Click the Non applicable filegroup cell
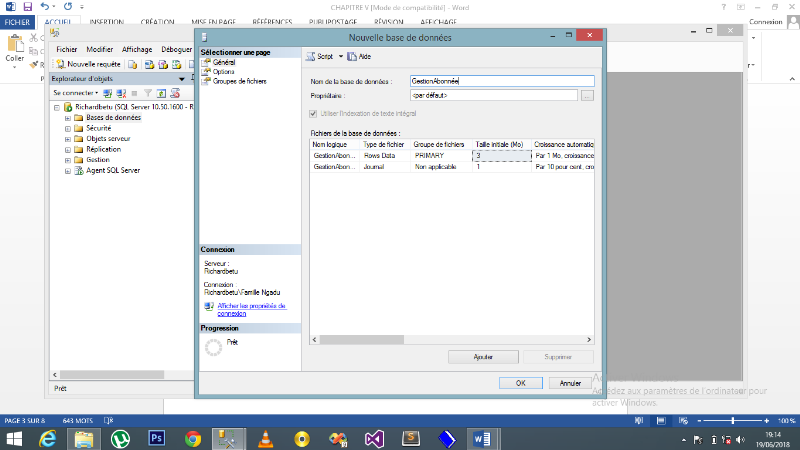This screenshot has height=450, width=800. coord(441,167)
